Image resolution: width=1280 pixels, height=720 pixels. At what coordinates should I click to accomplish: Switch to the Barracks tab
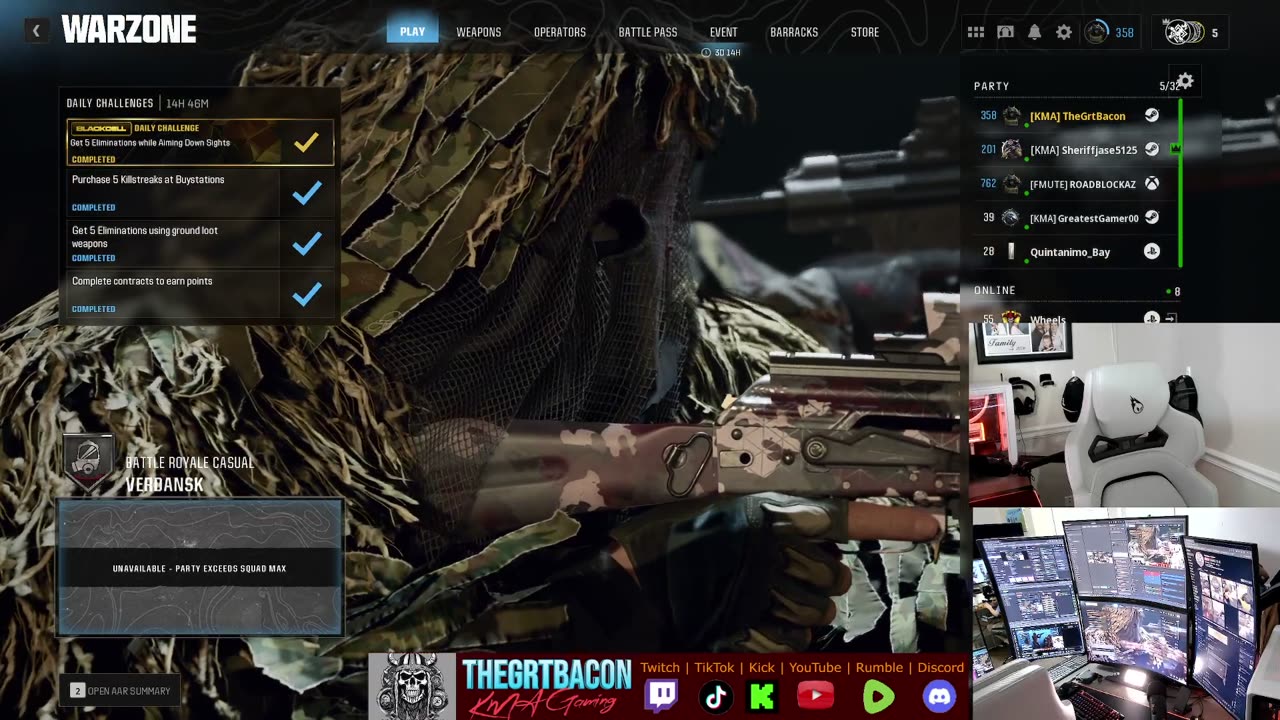pyautogui.click(x=794, y=32)
